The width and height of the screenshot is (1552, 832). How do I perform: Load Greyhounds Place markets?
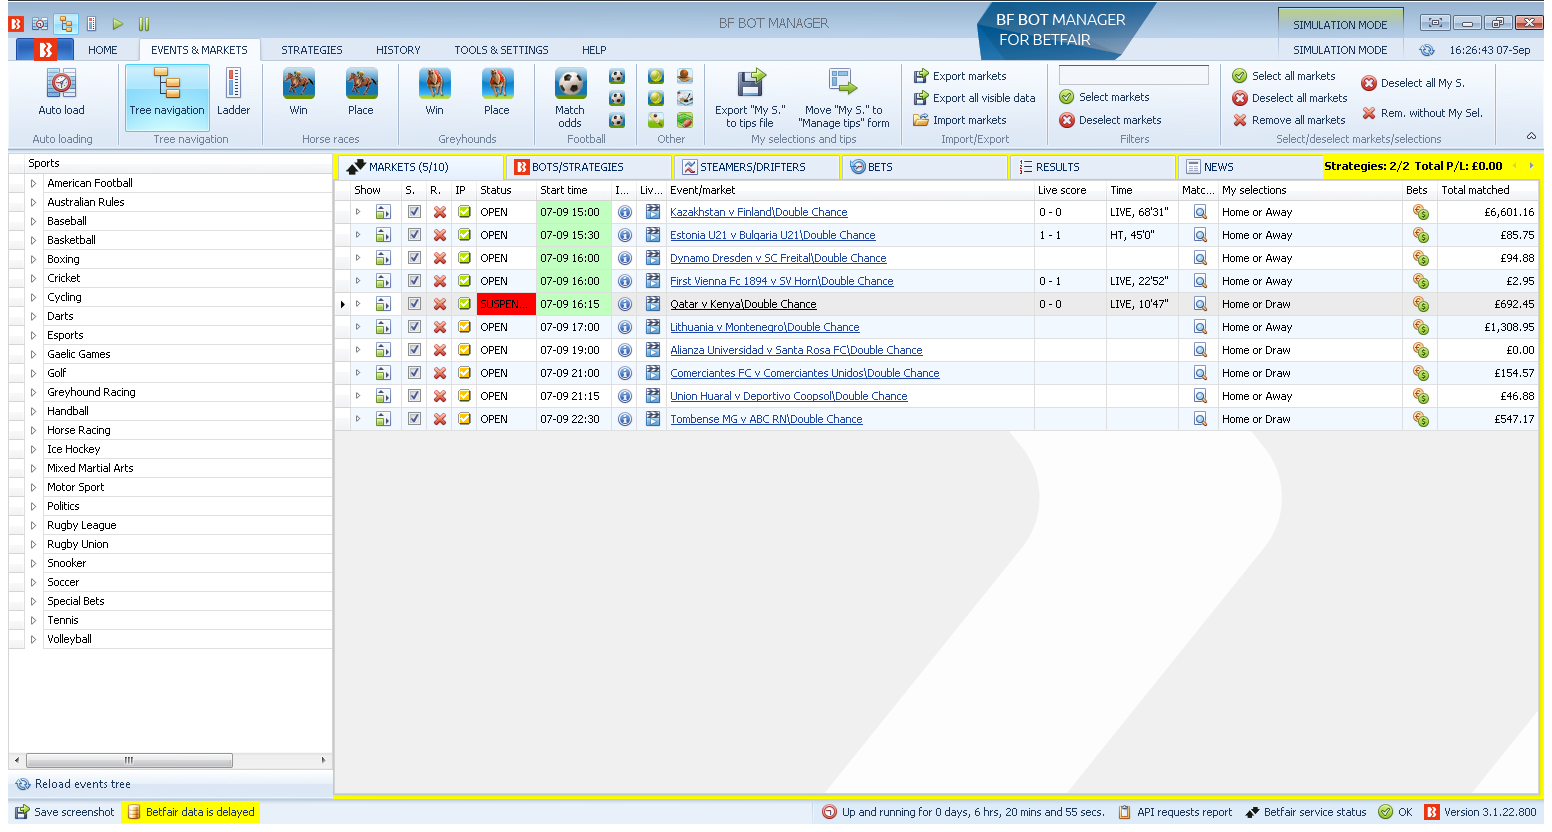[497, 92]
